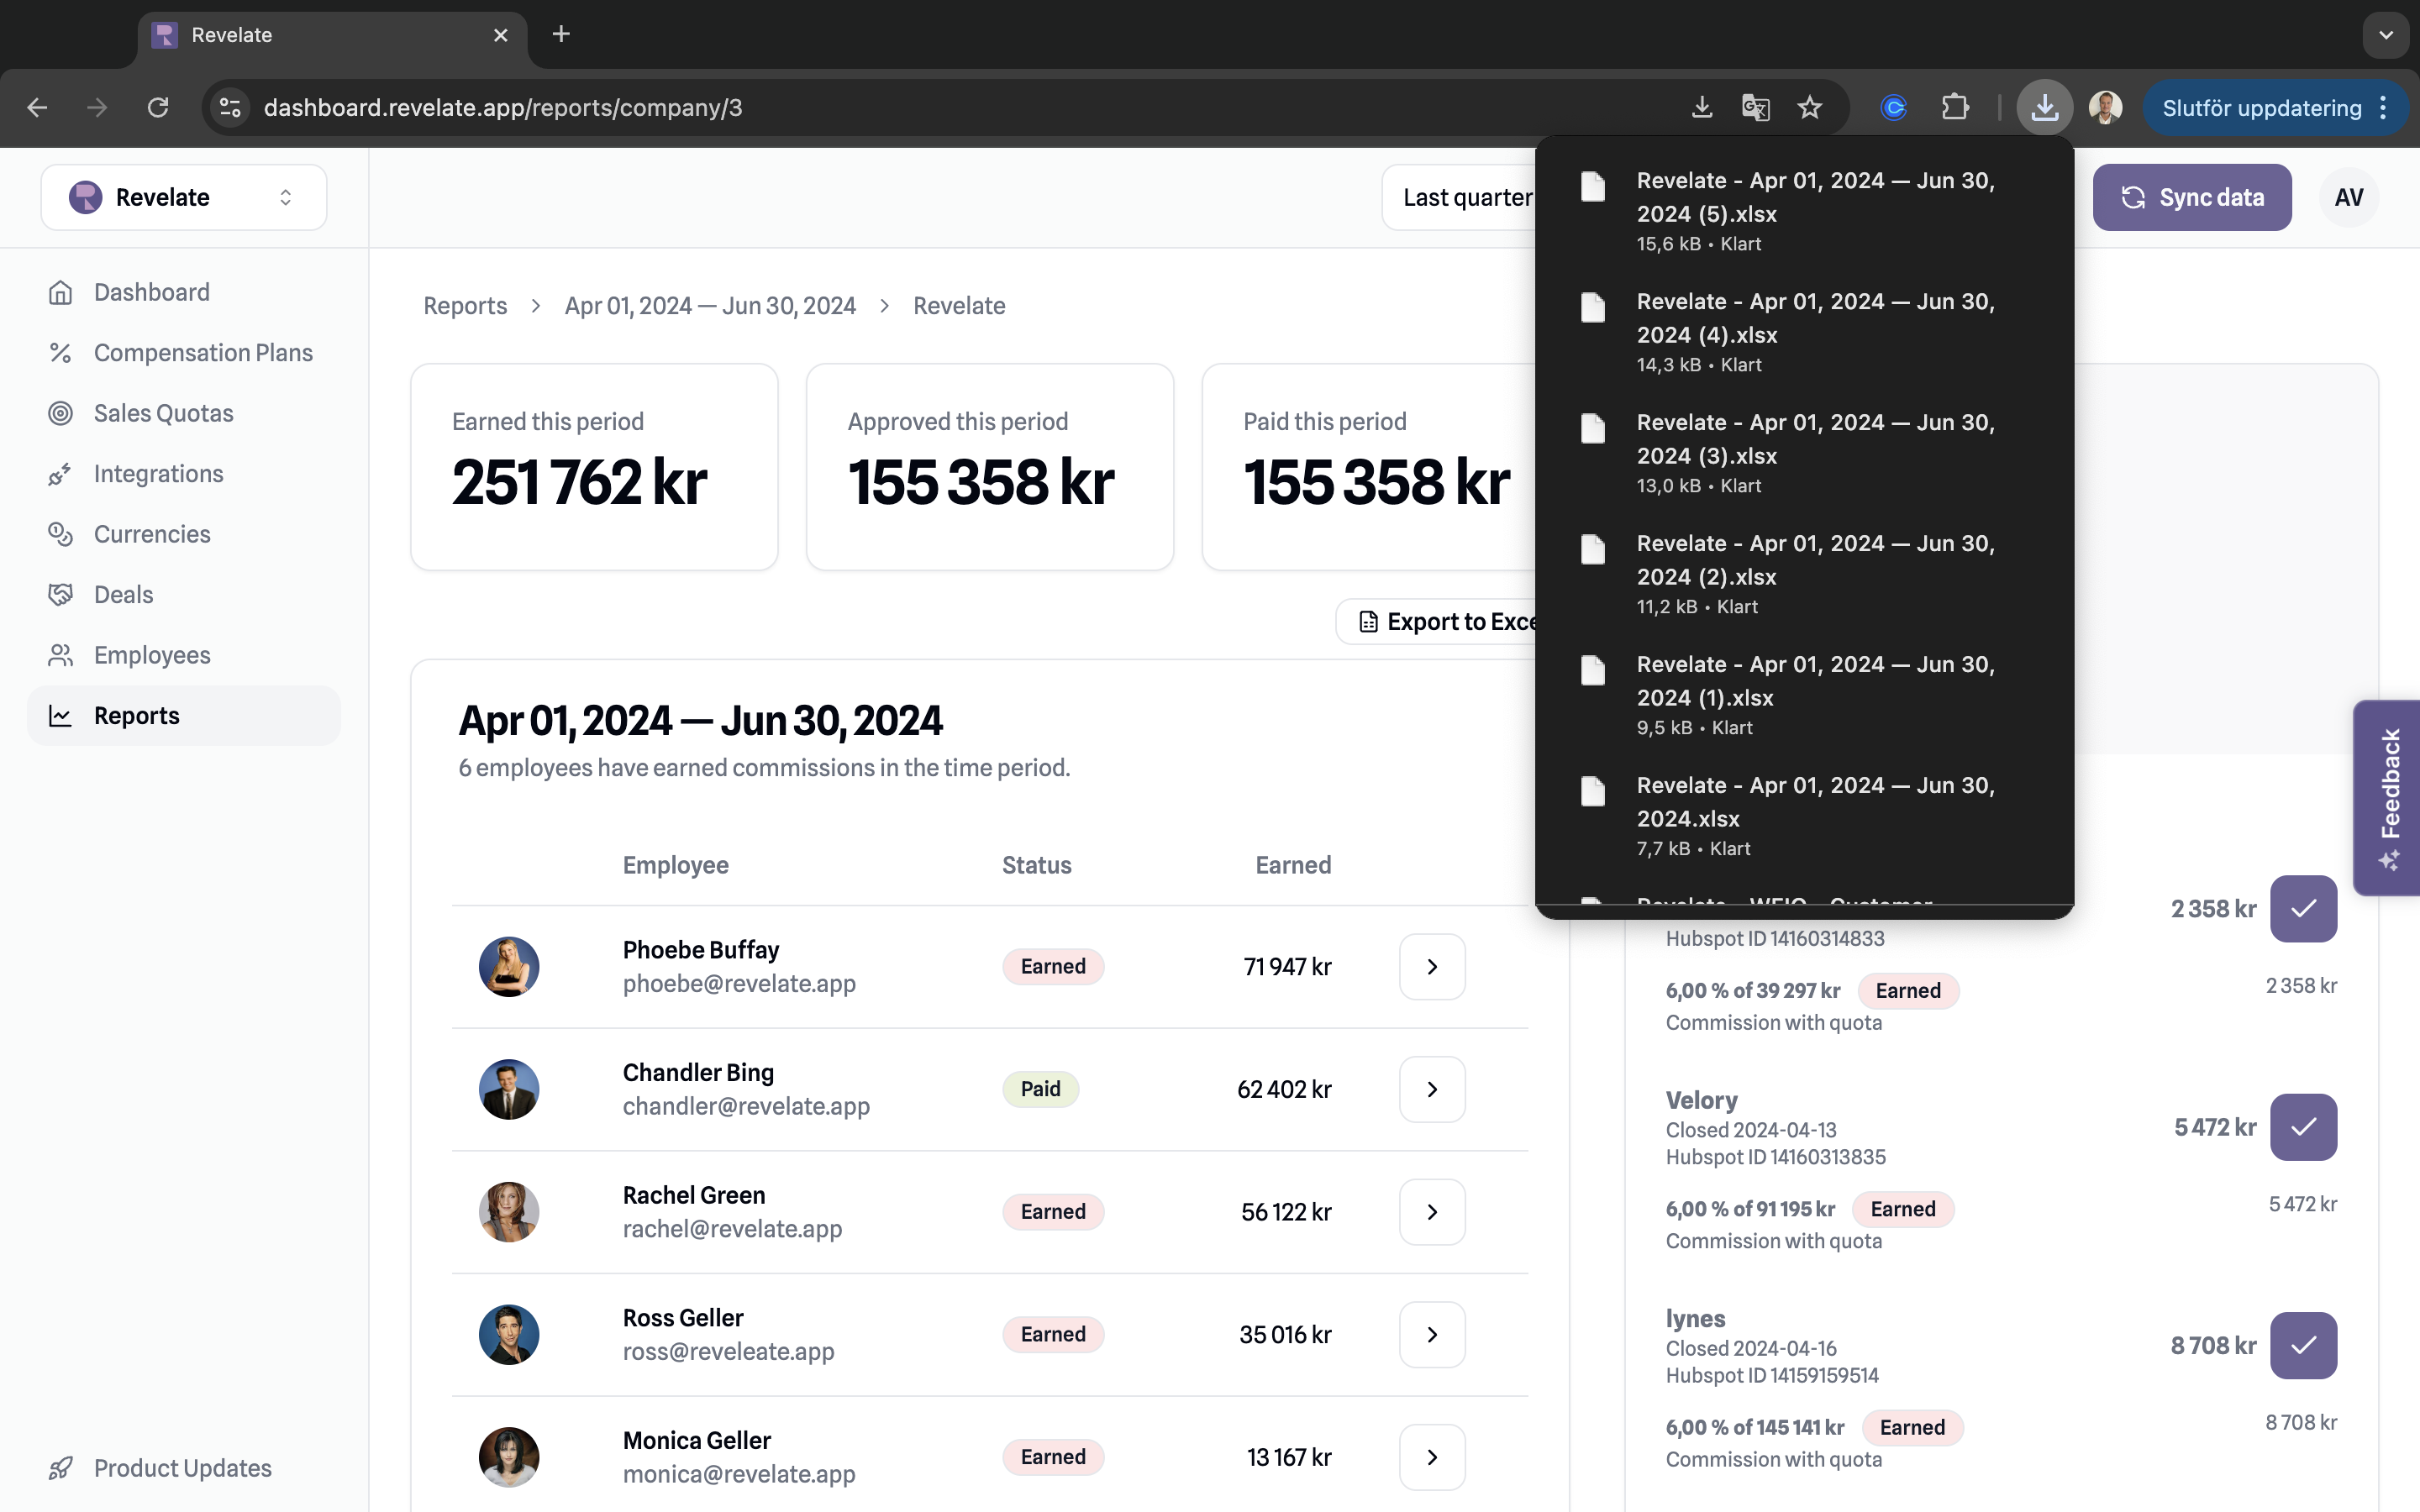Open downloaded file ending (5).xlsx
The width and height of the screenshot is (2420, 1512).
coord(1814,198)
